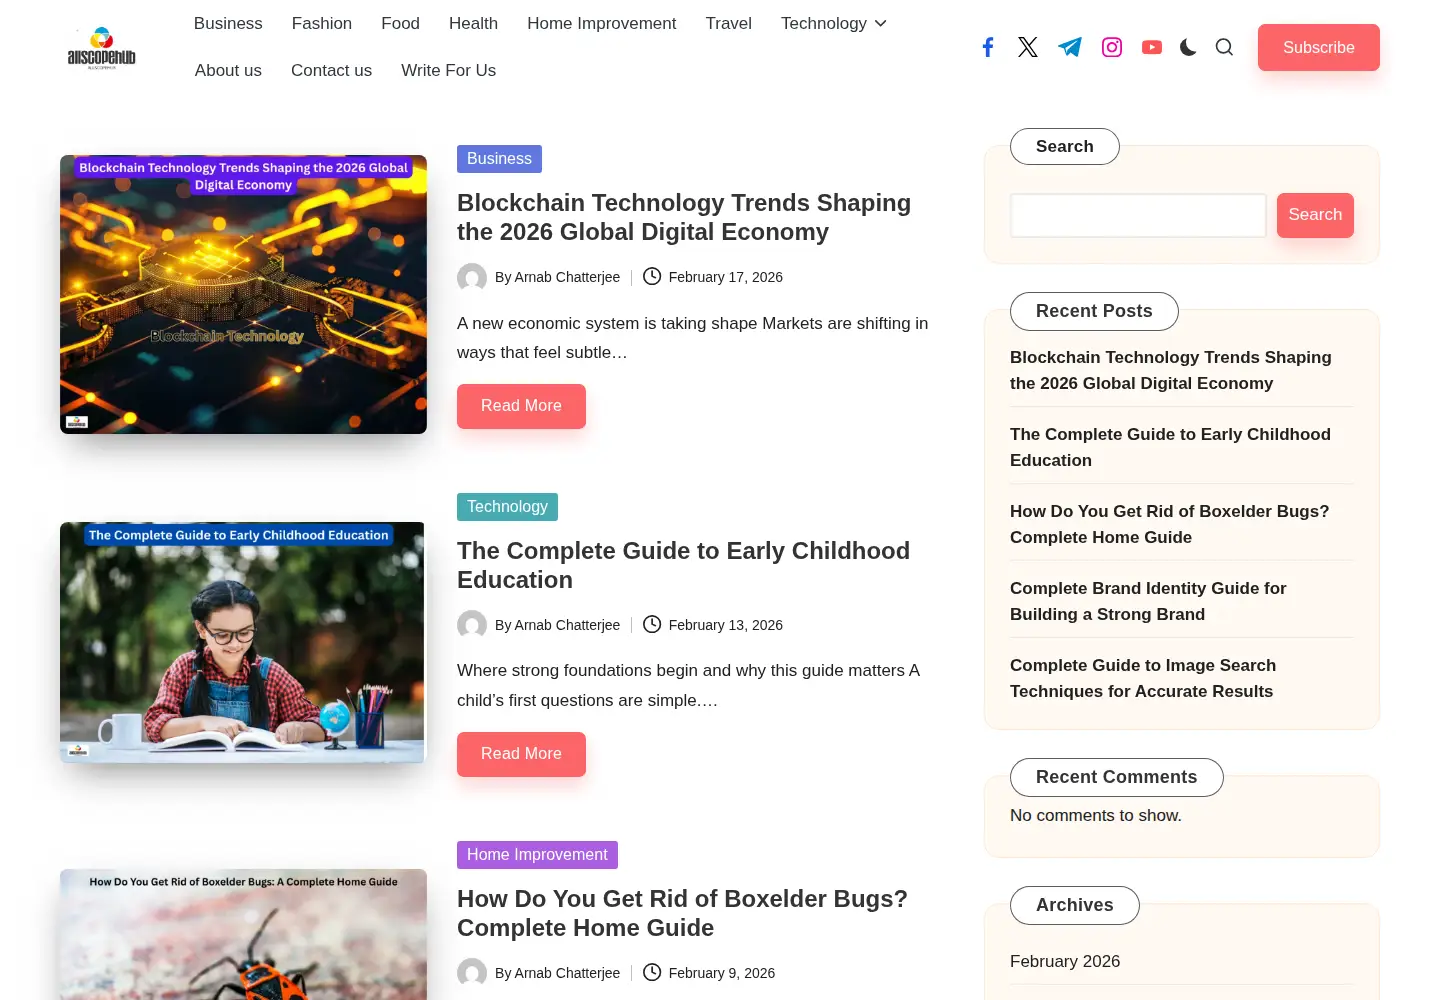Open the header search magnifier icon

coord(1224,47)
